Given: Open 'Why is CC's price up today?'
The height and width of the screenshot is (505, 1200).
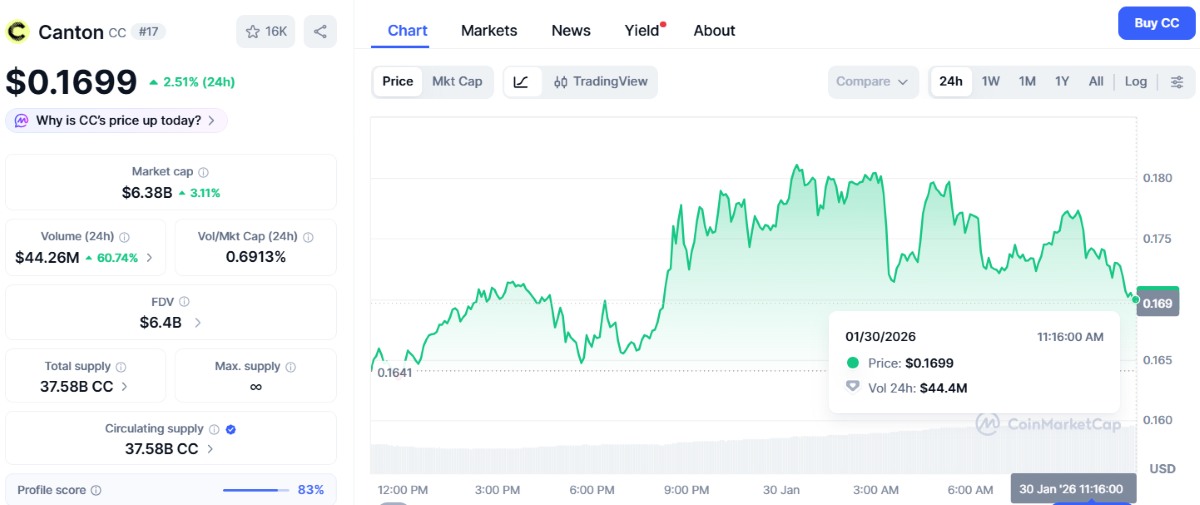Looking at the screenshot, I should click(117, 121).
